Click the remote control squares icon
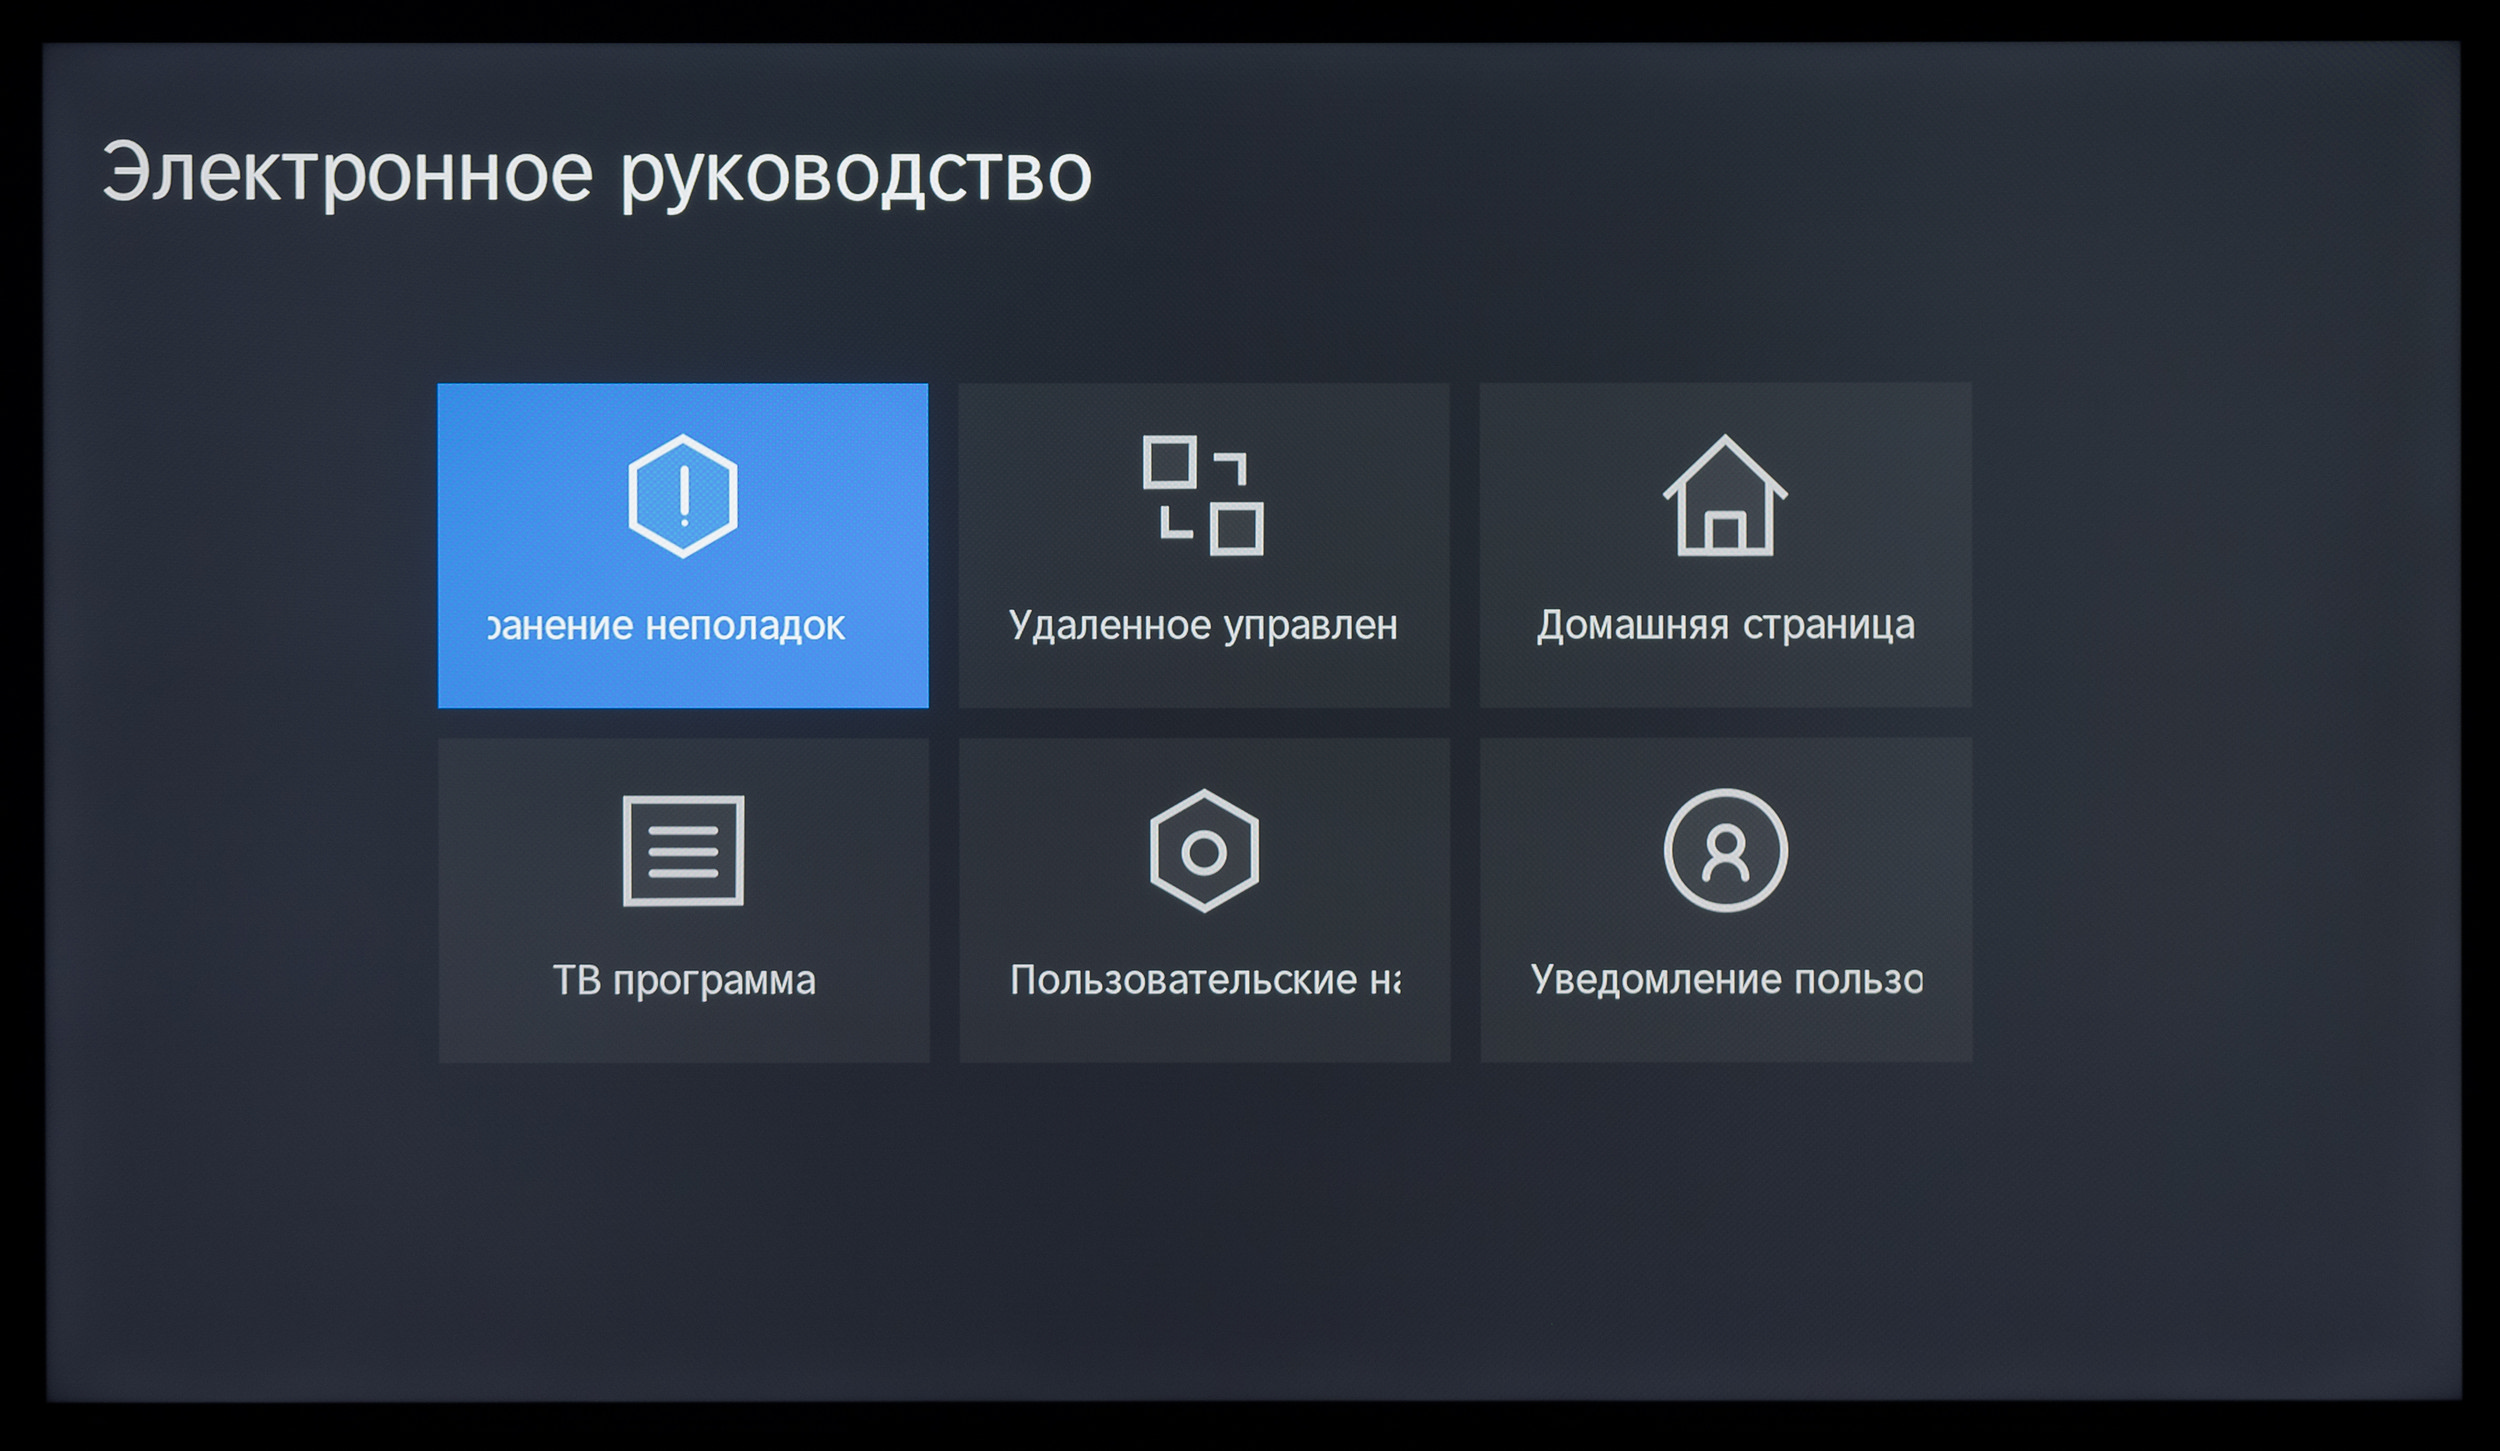This screenshot has height=1451, width=2500. pos(1203,496)
